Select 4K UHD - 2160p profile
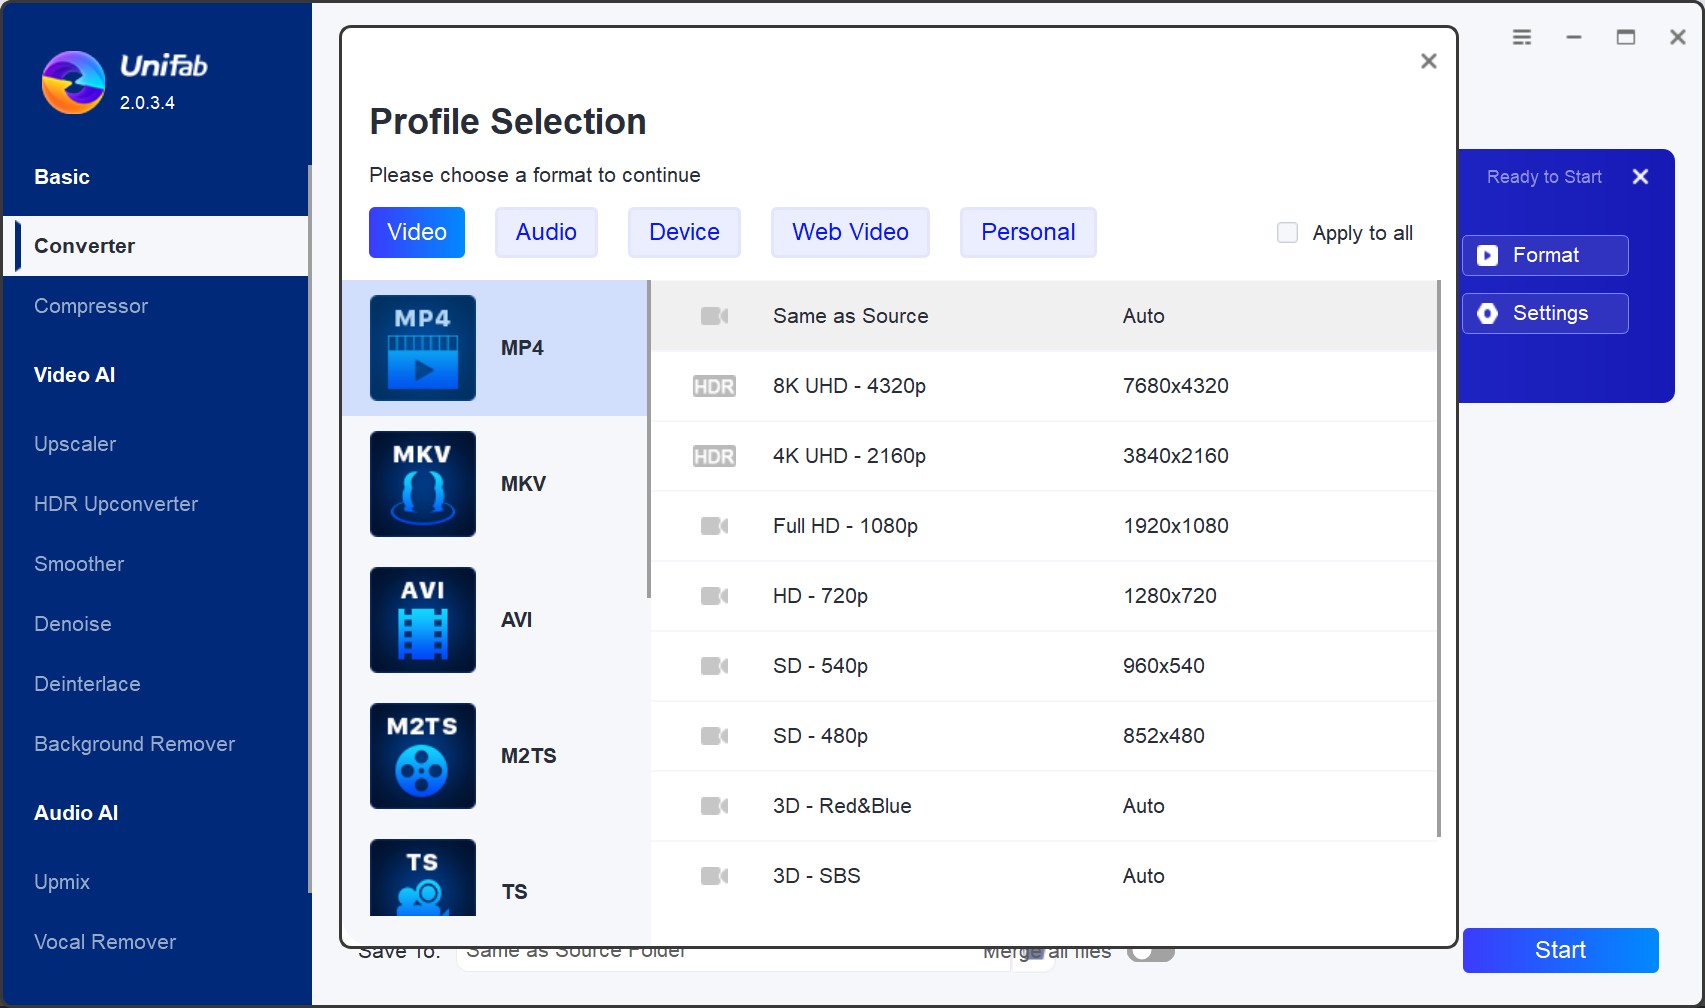The image size is (1705, 1008). pyautogui.click(x=1043, y=456)
